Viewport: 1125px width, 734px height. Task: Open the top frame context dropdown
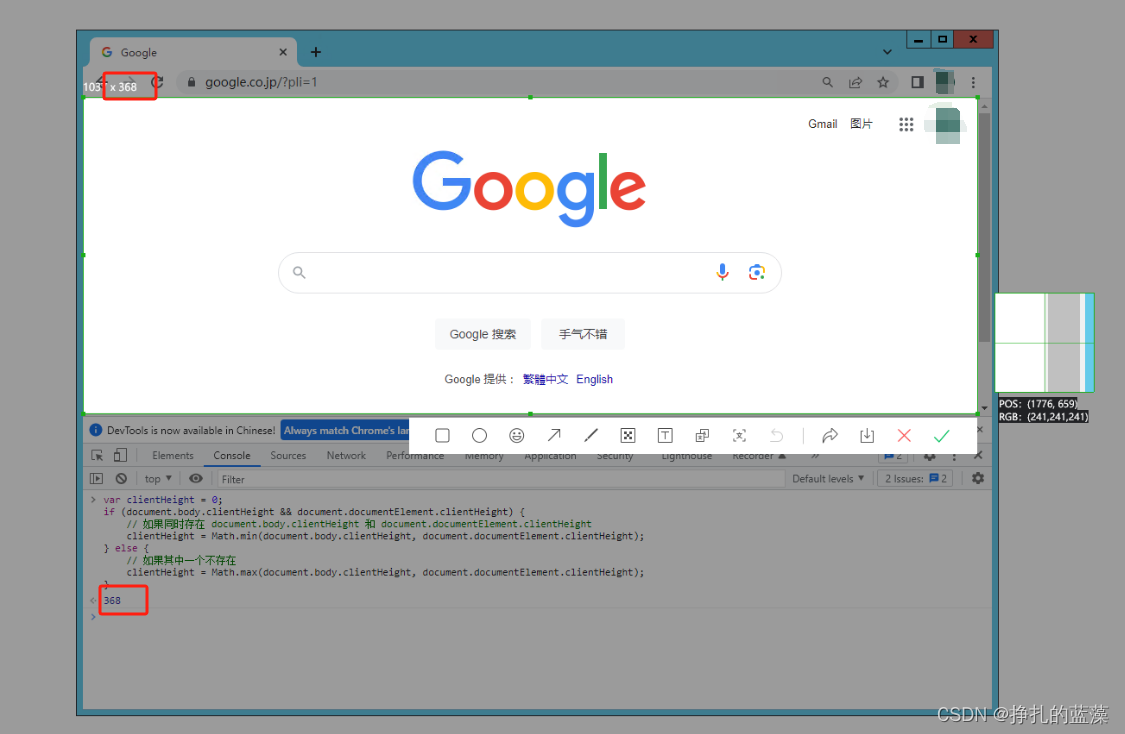[x=157, y=478]
